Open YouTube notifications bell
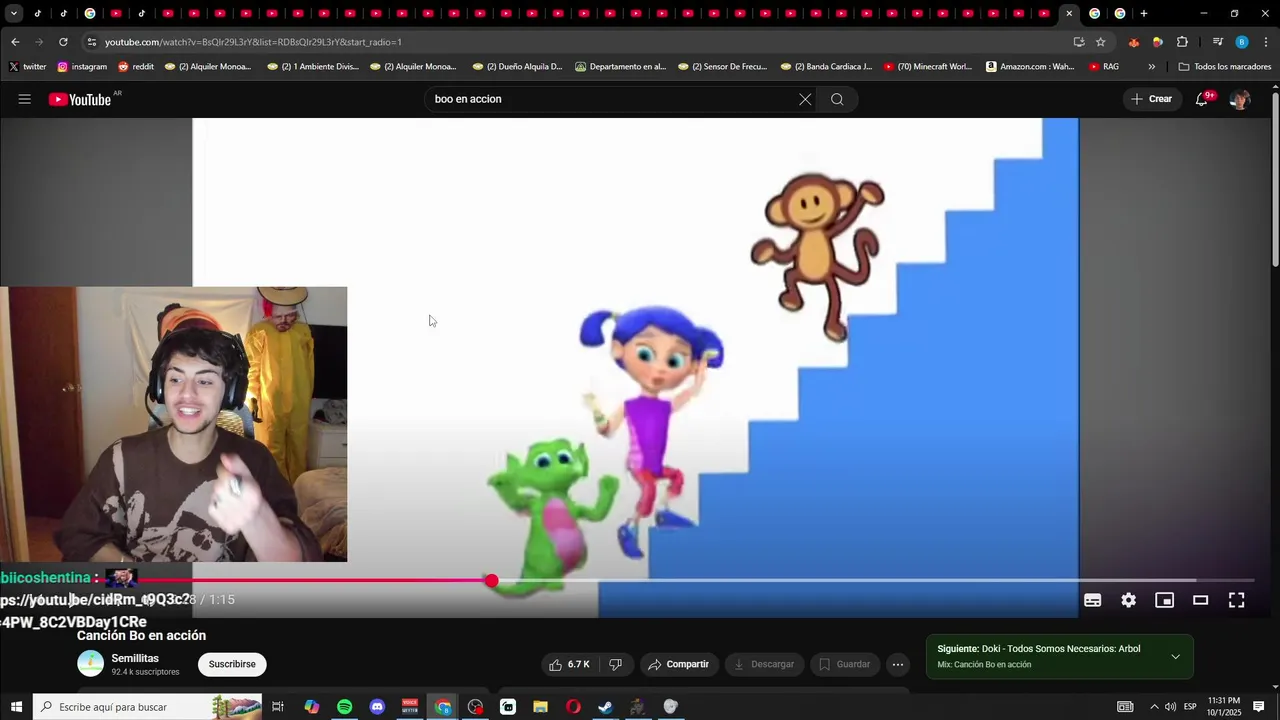Screen dimensions: 1280x720 [x=1202, y=99]
